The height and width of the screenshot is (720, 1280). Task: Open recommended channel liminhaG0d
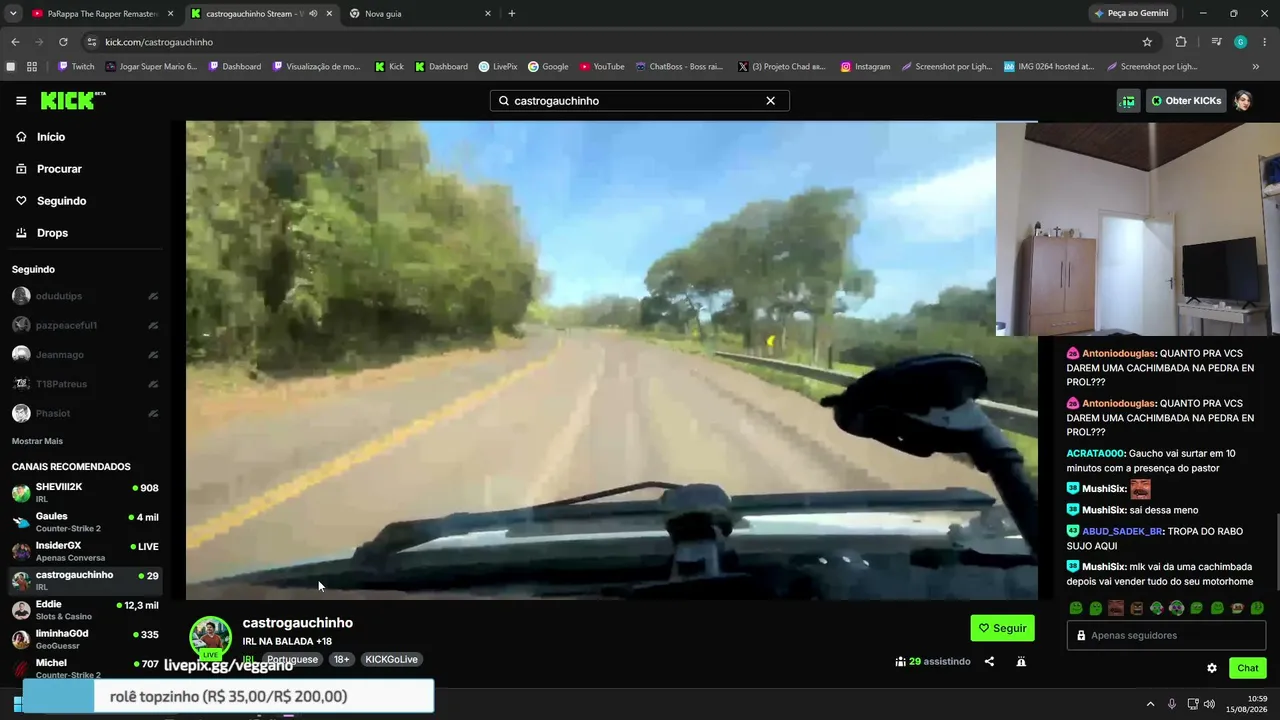pos(85,639)
